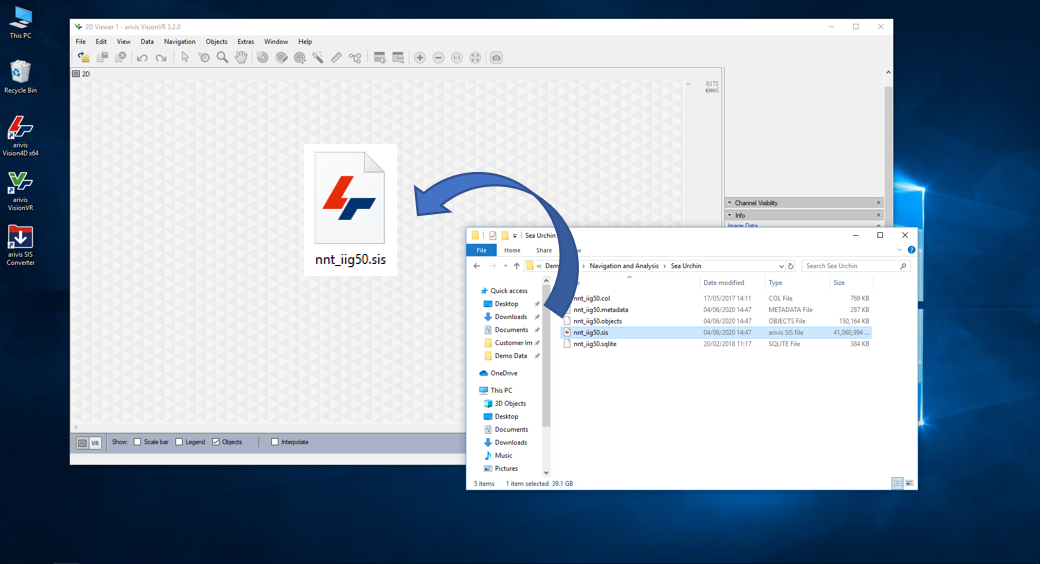Select the magnifier Zoom tool

click(222, 58)
